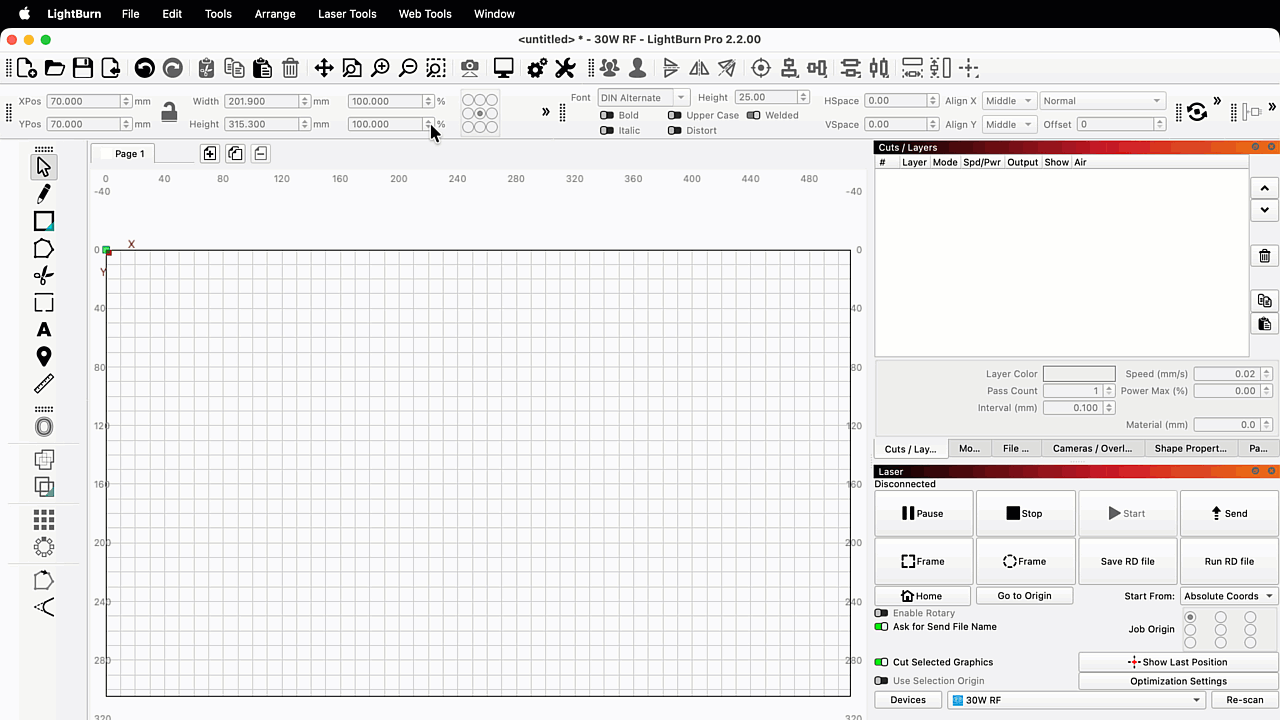Open the Align Y dropdown
This screenshot has width=1280, height=720.
(1009, 124)
